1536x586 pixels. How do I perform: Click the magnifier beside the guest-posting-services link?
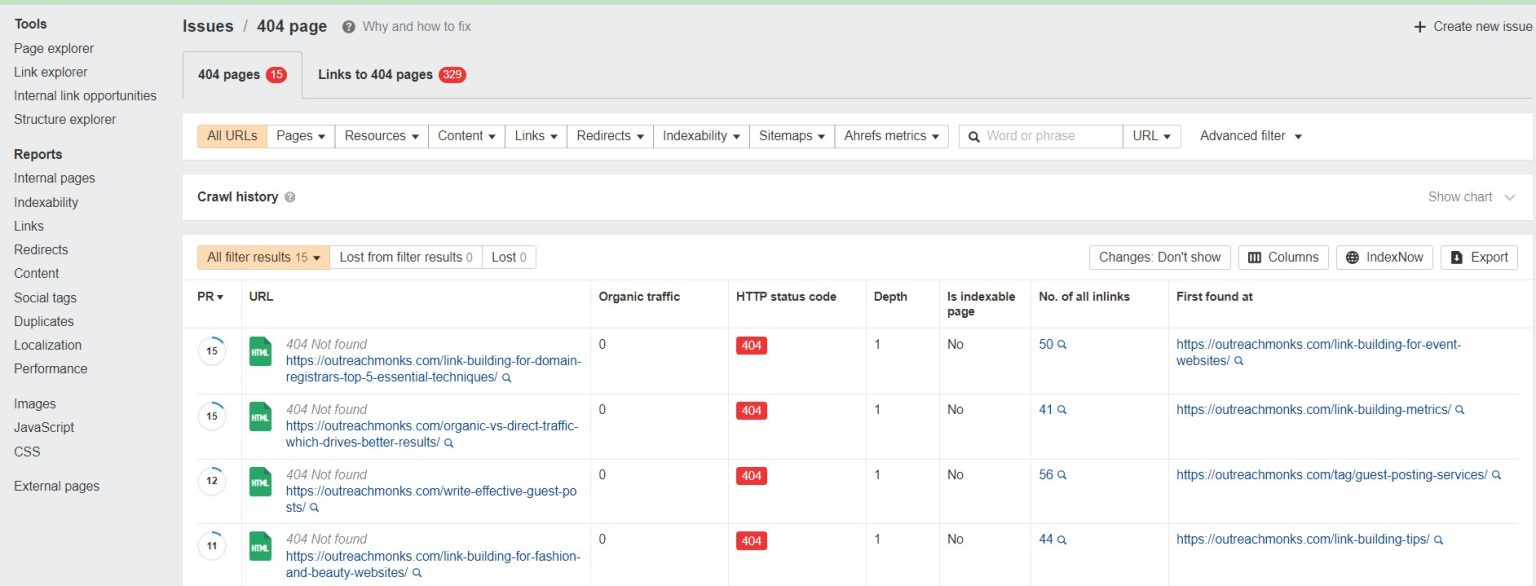pyautogui.click(x=1497, y=474)
